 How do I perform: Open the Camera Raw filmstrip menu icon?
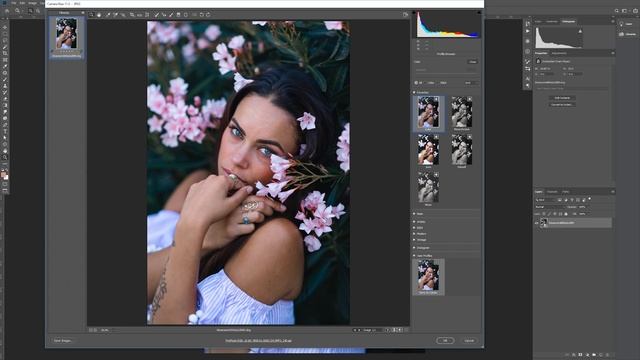coord(83,13)
